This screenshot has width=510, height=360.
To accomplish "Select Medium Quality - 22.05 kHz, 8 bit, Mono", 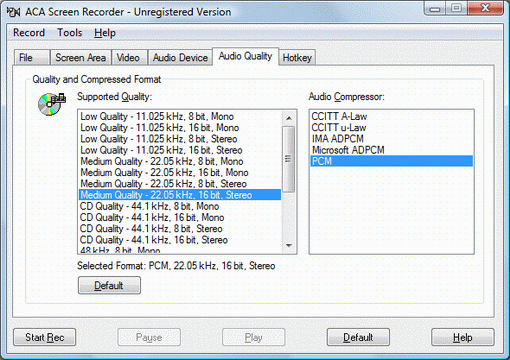I will pos(180,161).
